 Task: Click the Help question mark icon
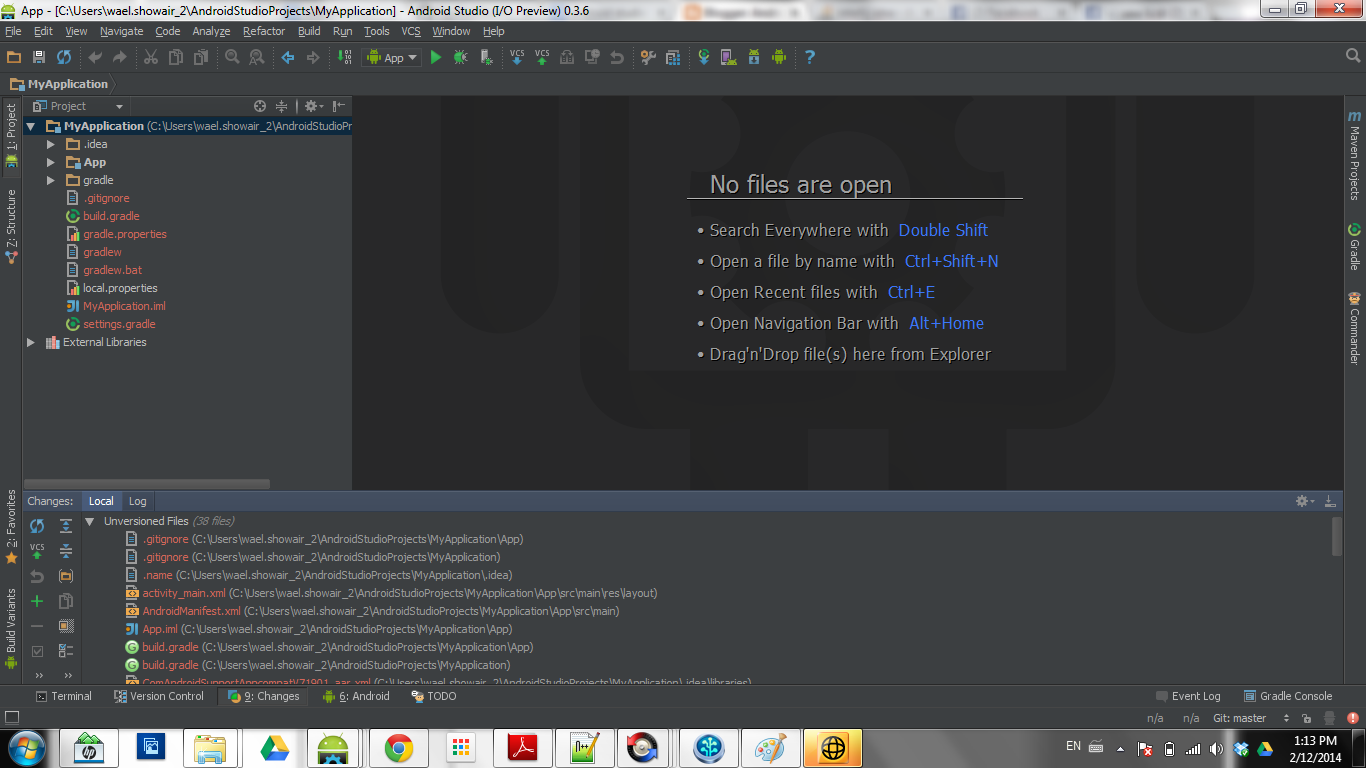click(810, 57)
